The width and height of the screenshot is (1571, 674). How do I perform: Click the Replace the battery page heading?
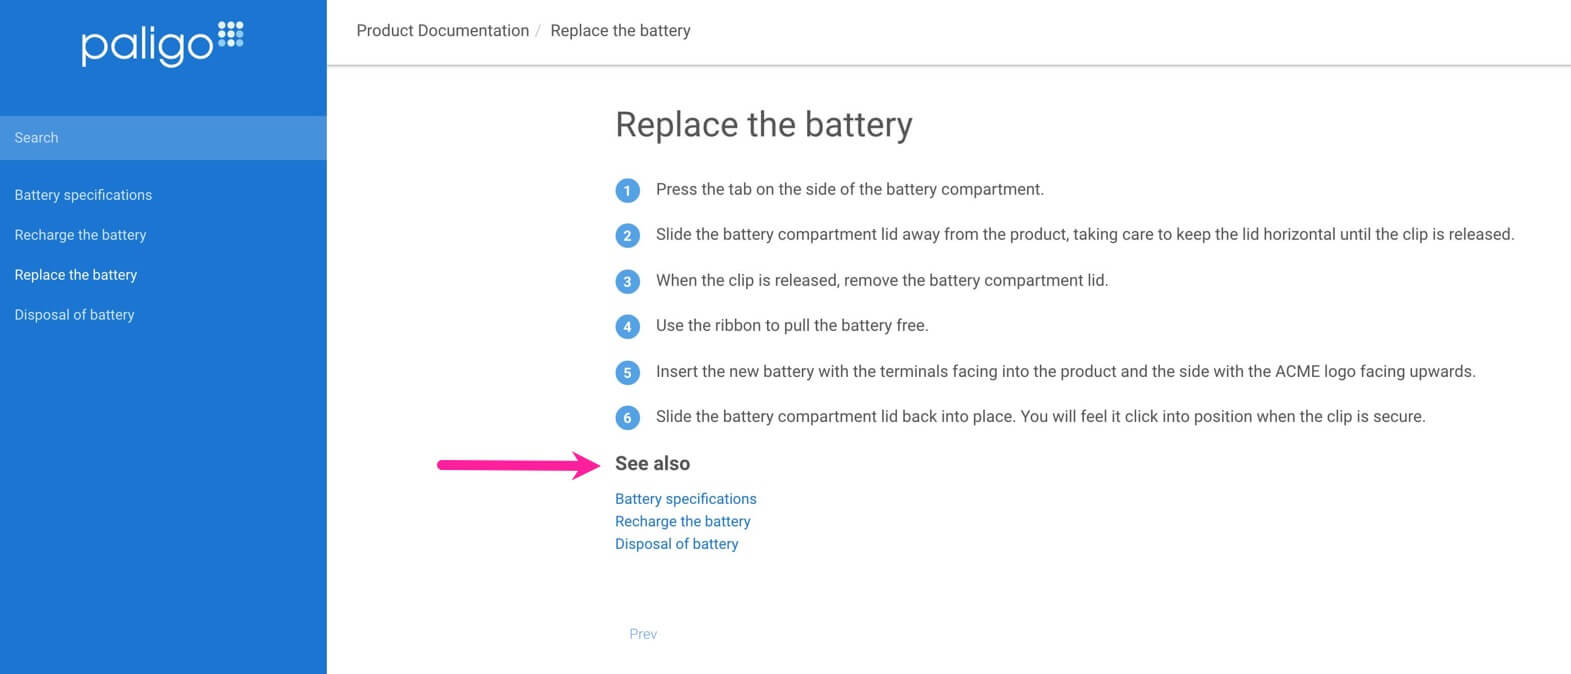coord(763,125)
